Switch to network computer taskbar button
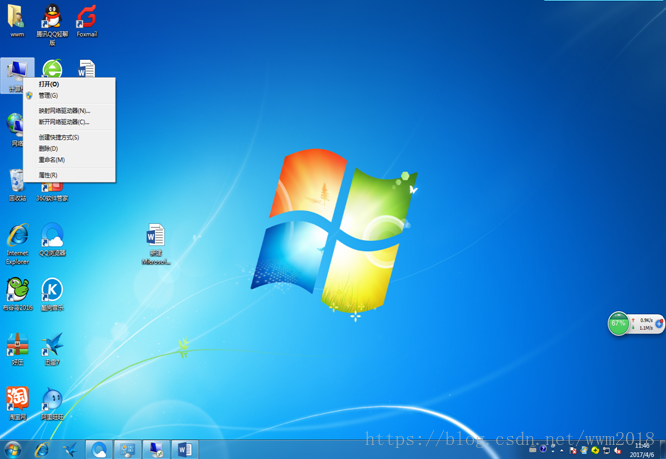 [x=156, y=450]
